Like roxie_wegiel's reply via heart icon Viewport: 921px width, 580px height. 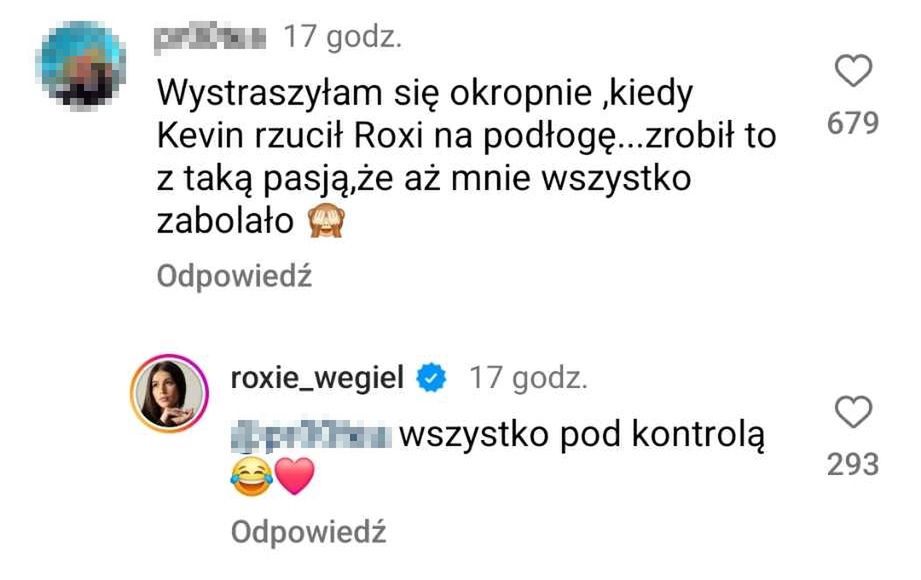[x=853, y=411]
